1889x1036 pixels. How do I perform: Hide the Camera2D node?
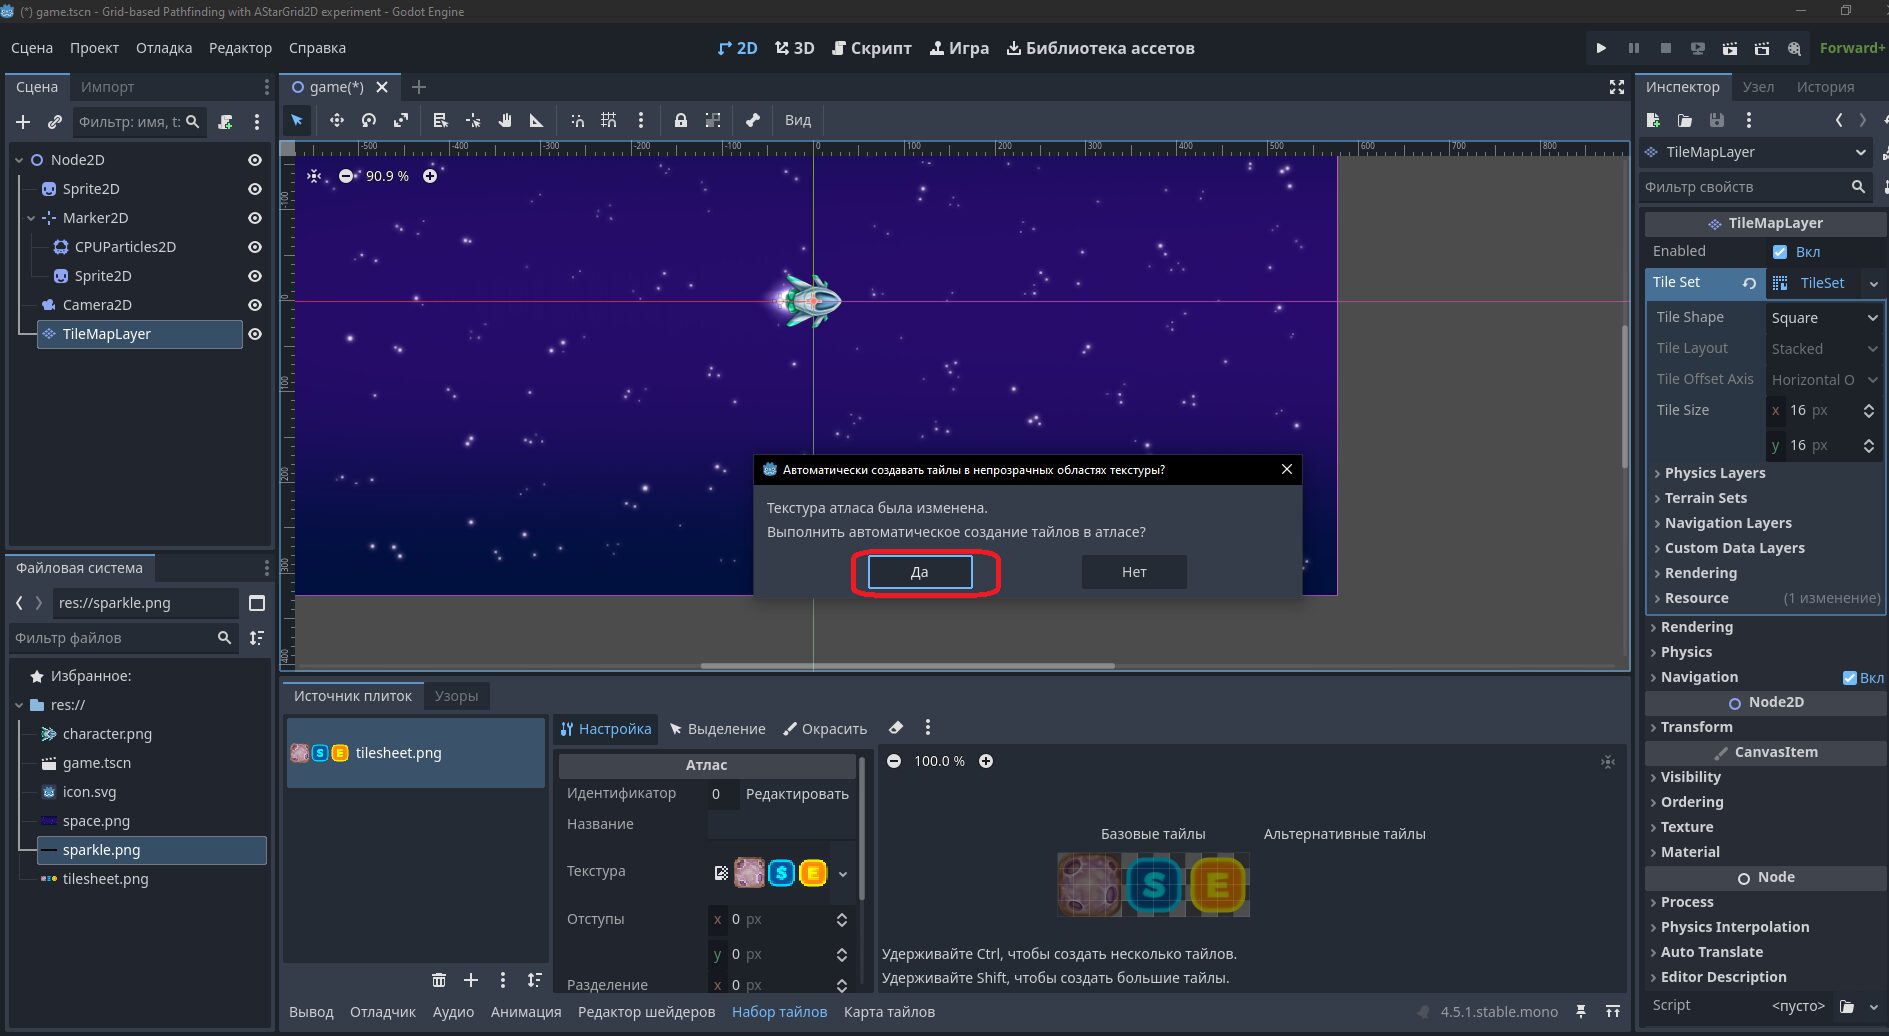click(x=255, y=305)
